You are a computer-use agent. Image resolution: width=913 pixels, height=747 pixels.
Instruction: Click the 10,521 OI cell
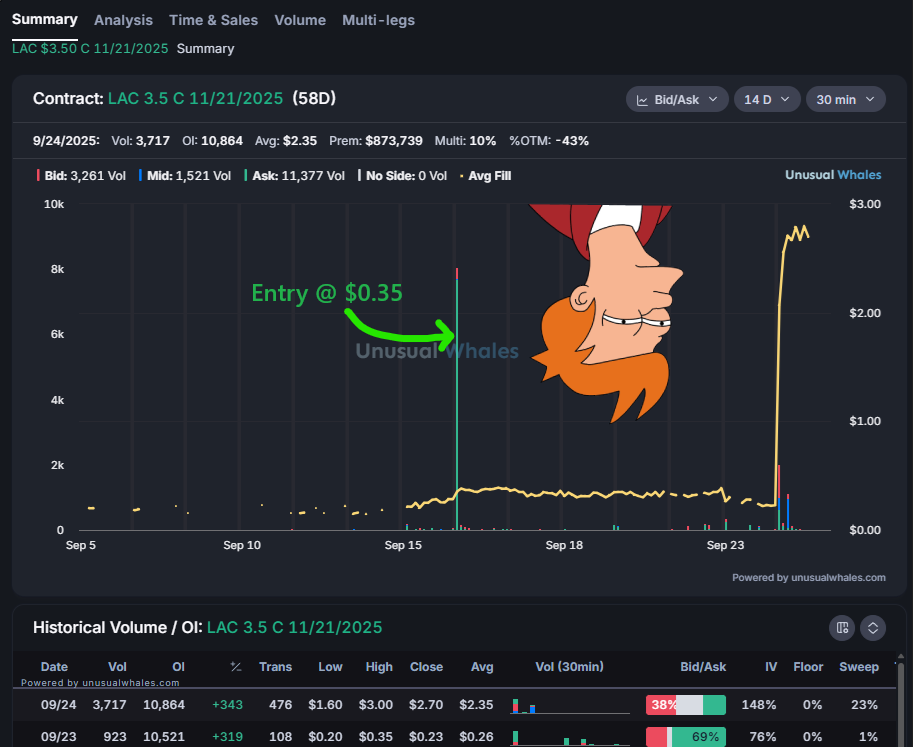(x=164, y=737)
